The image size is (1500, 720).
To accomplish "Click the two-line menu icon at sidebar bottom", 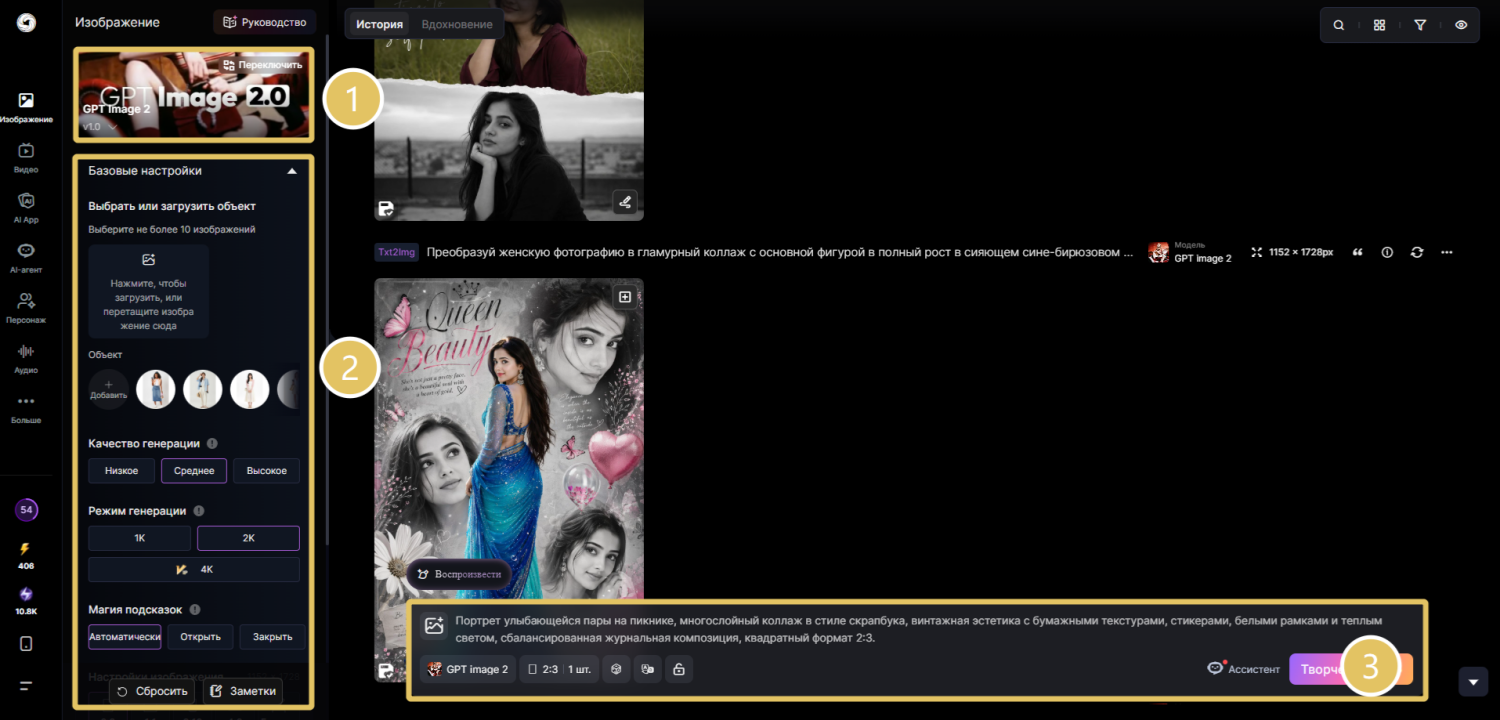I will tap(26, 686).
